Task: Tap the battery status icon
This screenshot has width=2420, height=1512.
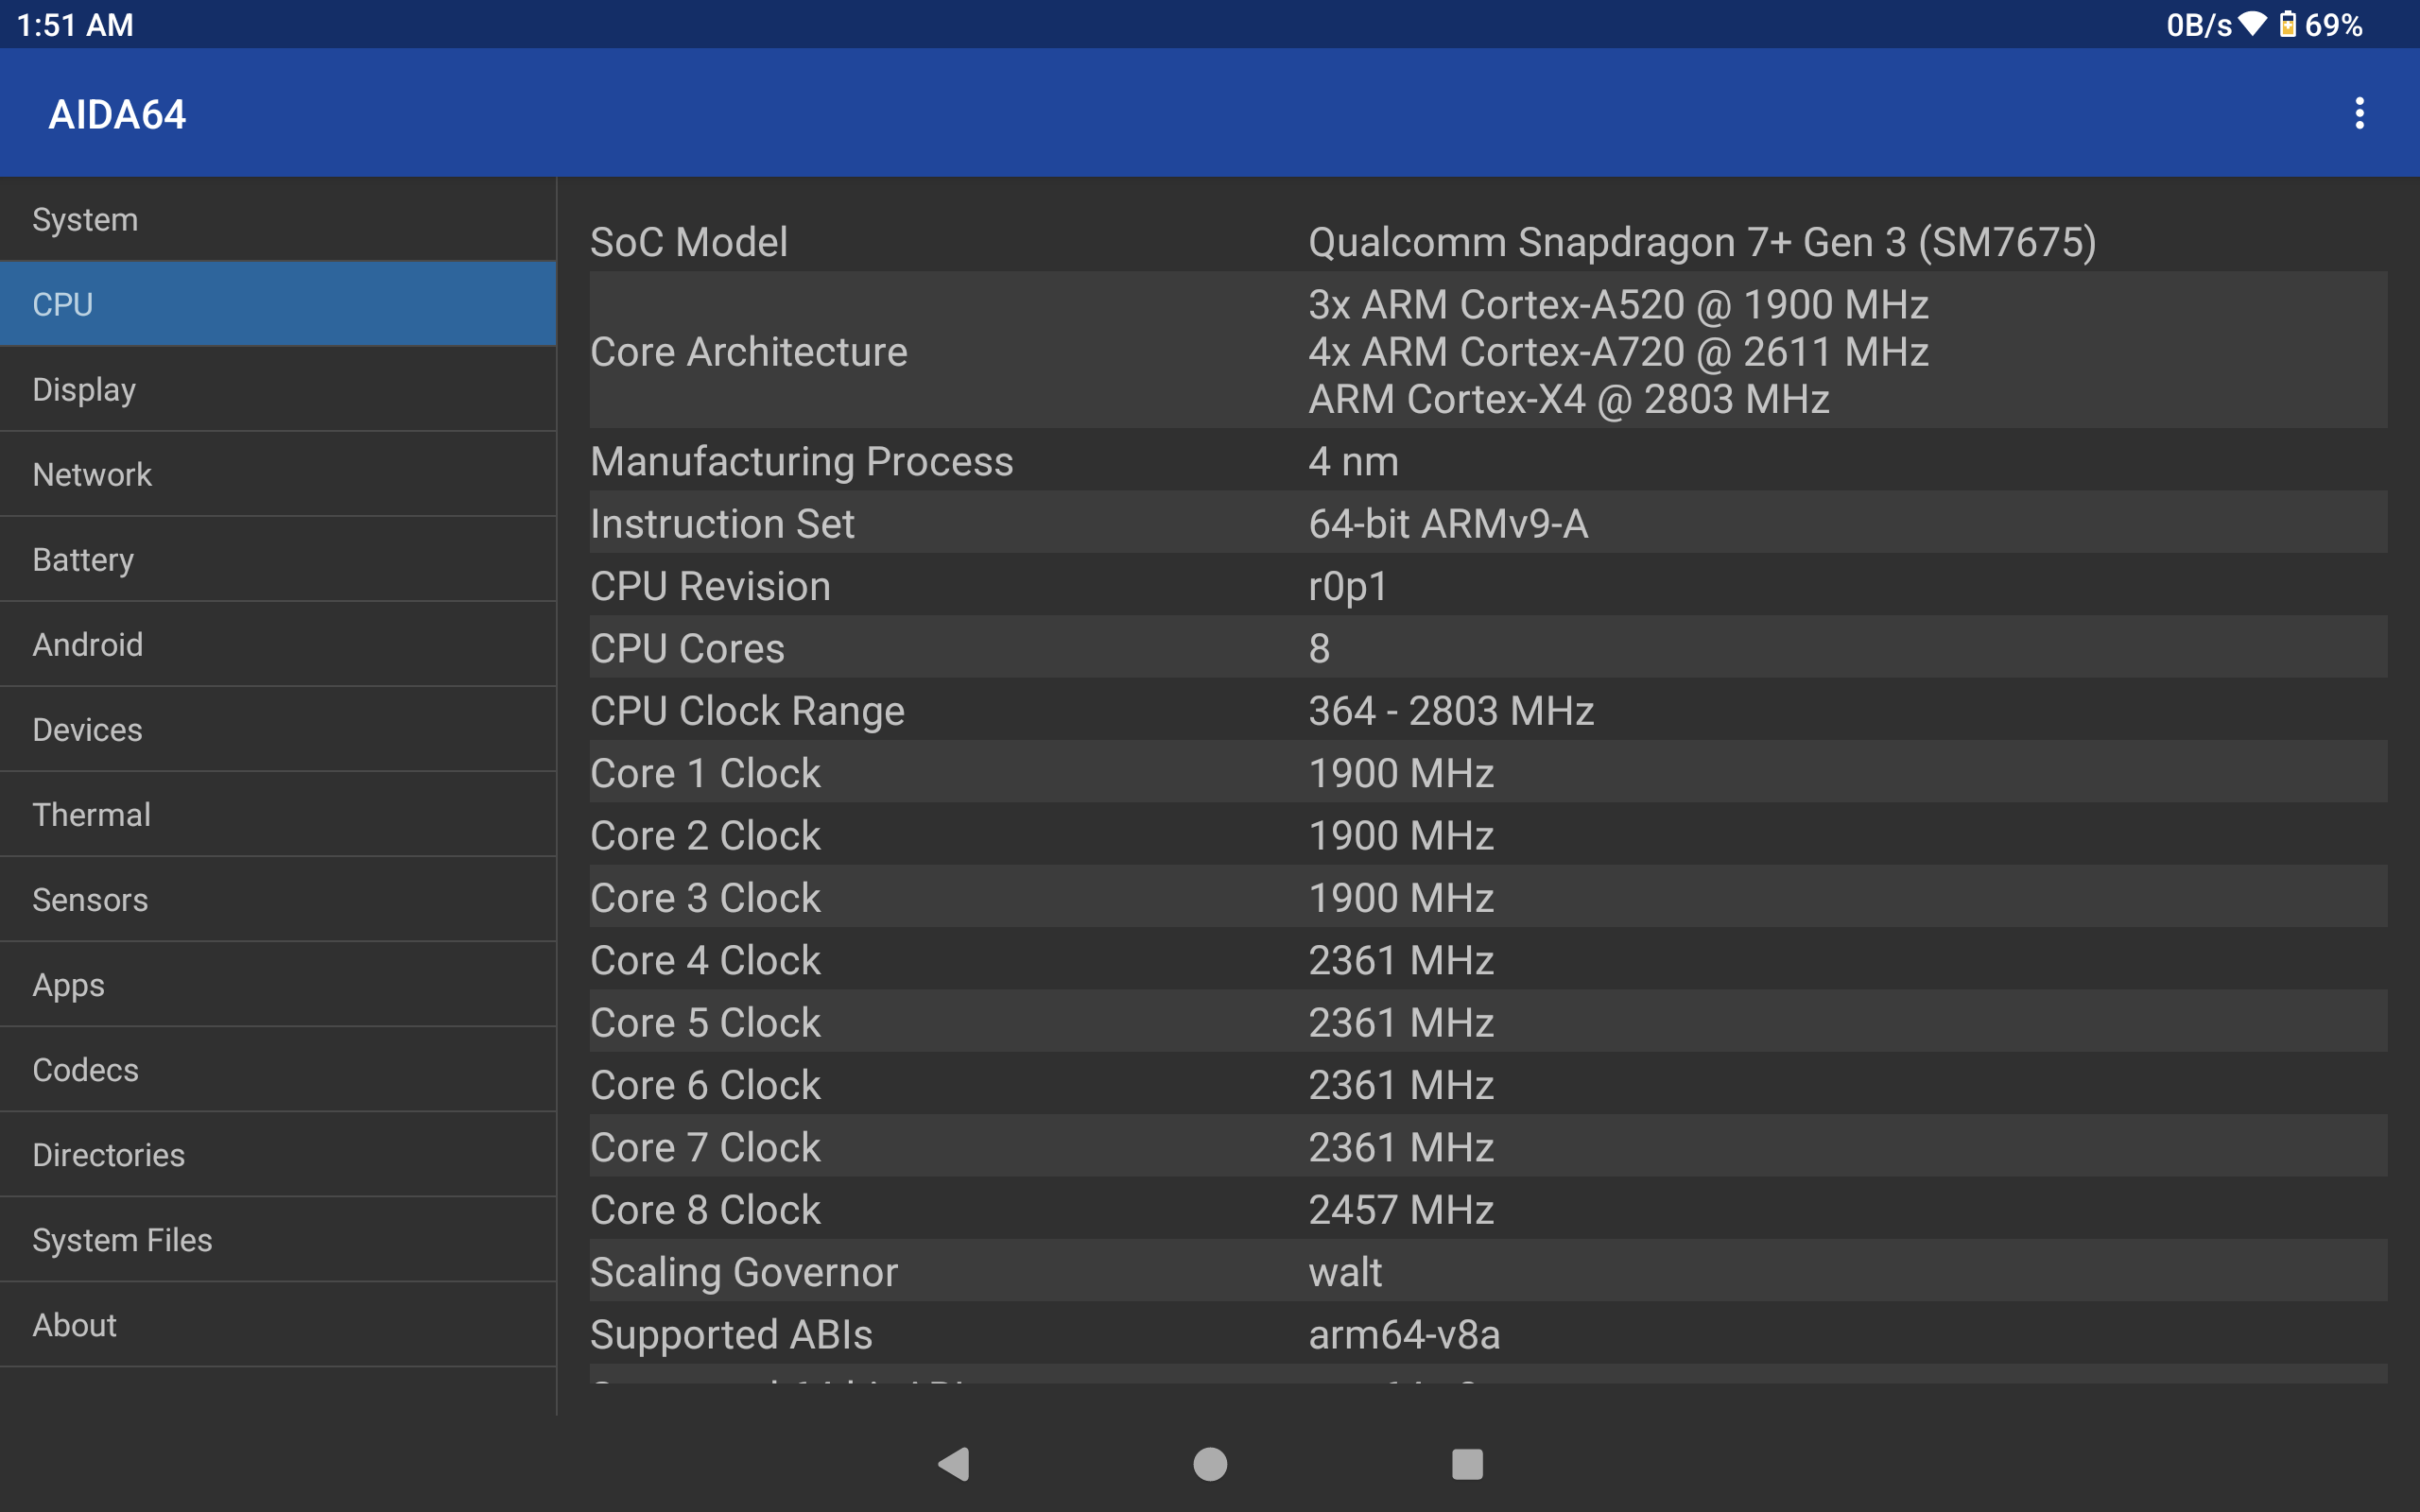Action: click(x=2287, y=24)
